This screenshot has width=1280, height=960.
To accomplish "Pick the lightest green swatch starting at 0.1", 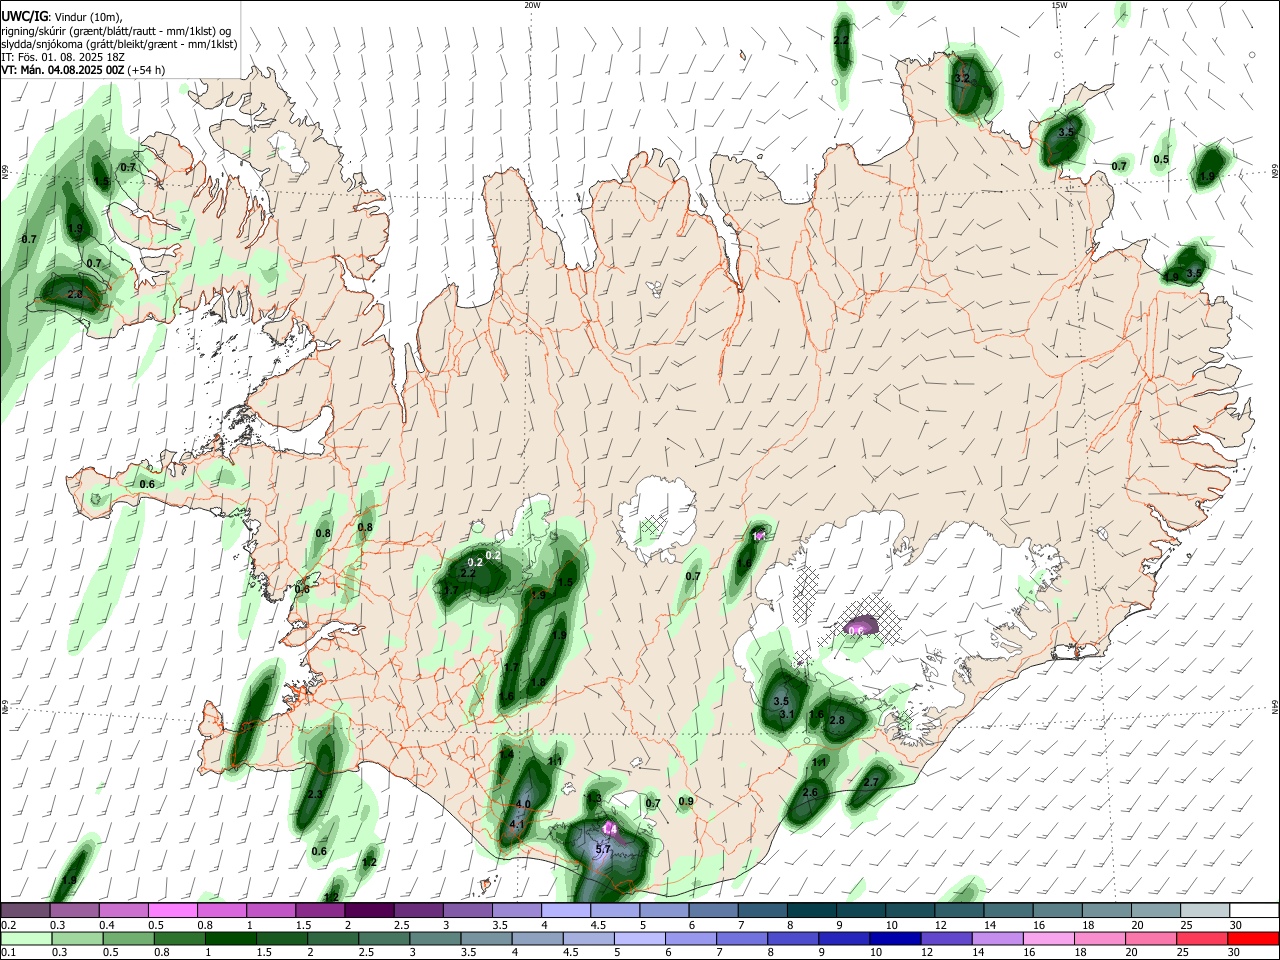I will [26, 939].
